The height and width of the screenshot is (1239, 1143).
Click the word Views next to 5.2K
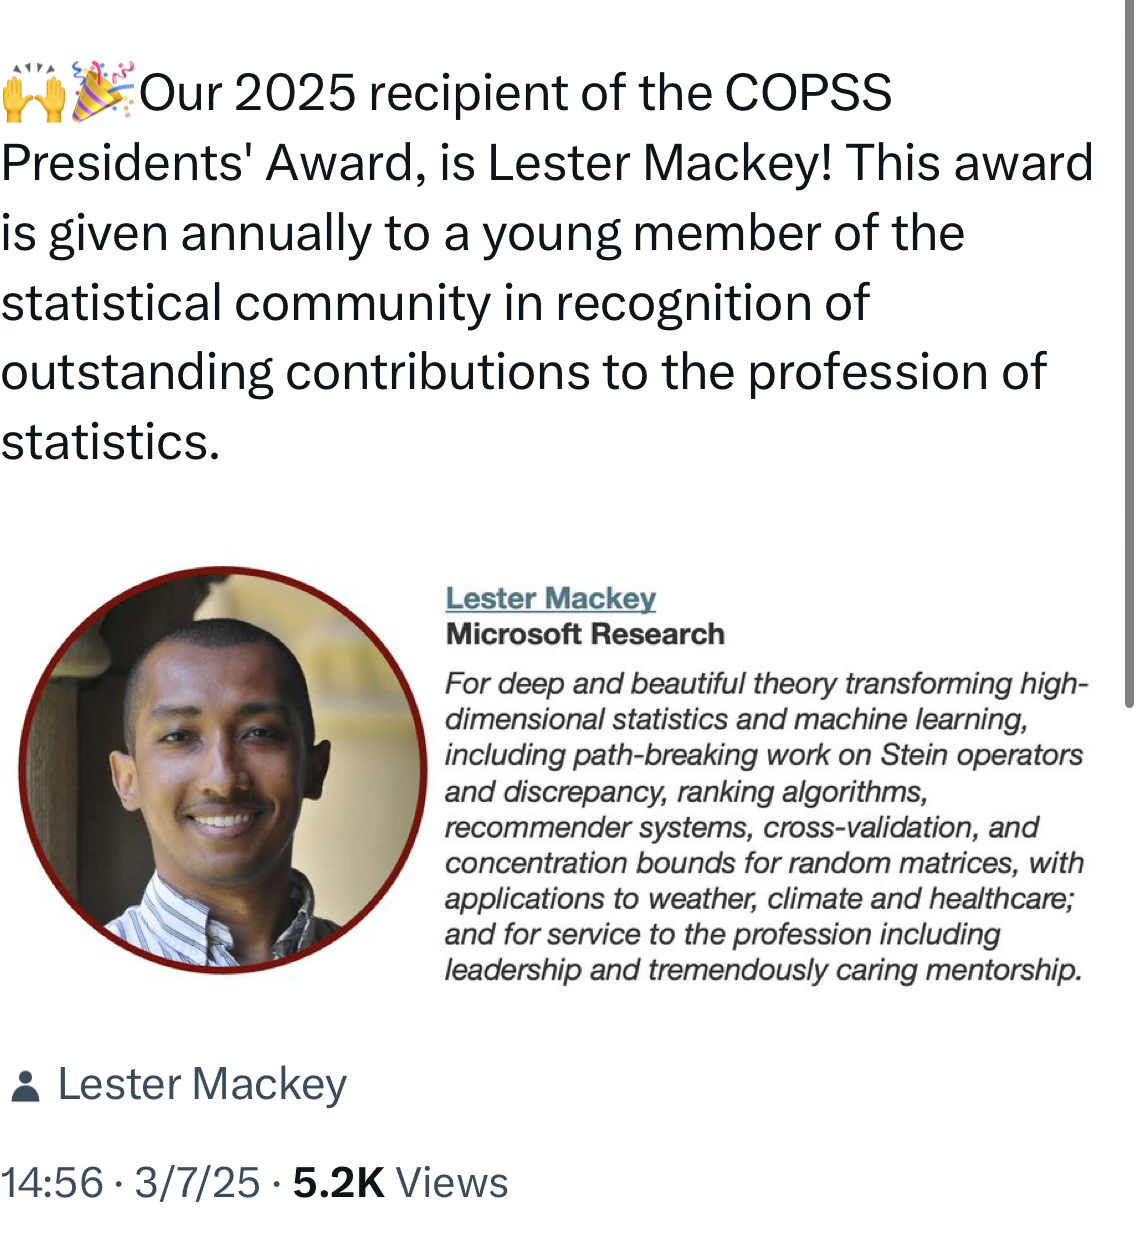point(452,1182)
